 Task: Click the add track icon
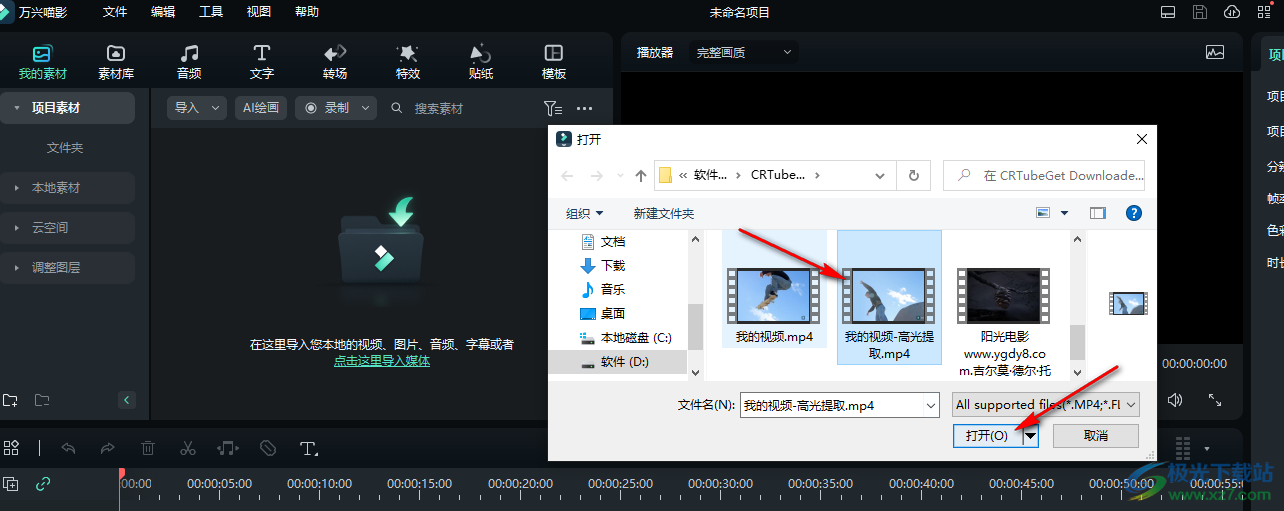11,484
